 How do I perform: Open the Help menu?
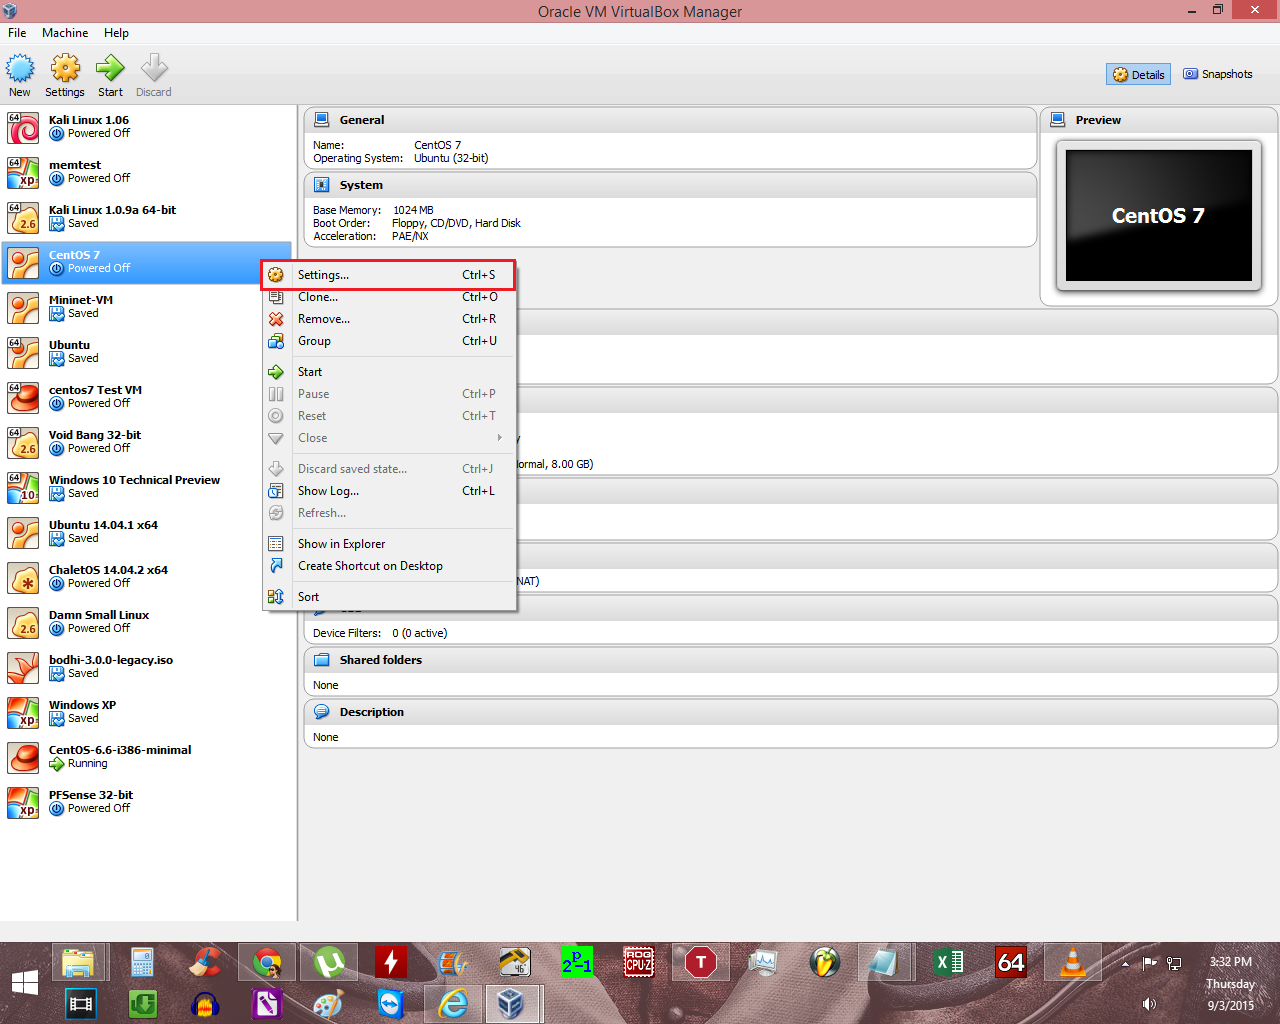[x=116, y=33]
